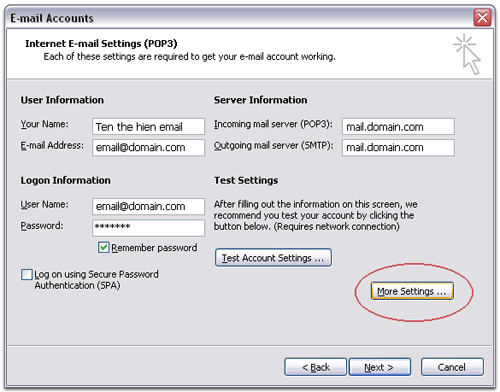The image size is (500, 392).
Task: Click the User Information section heading
Action: [62, 100]
